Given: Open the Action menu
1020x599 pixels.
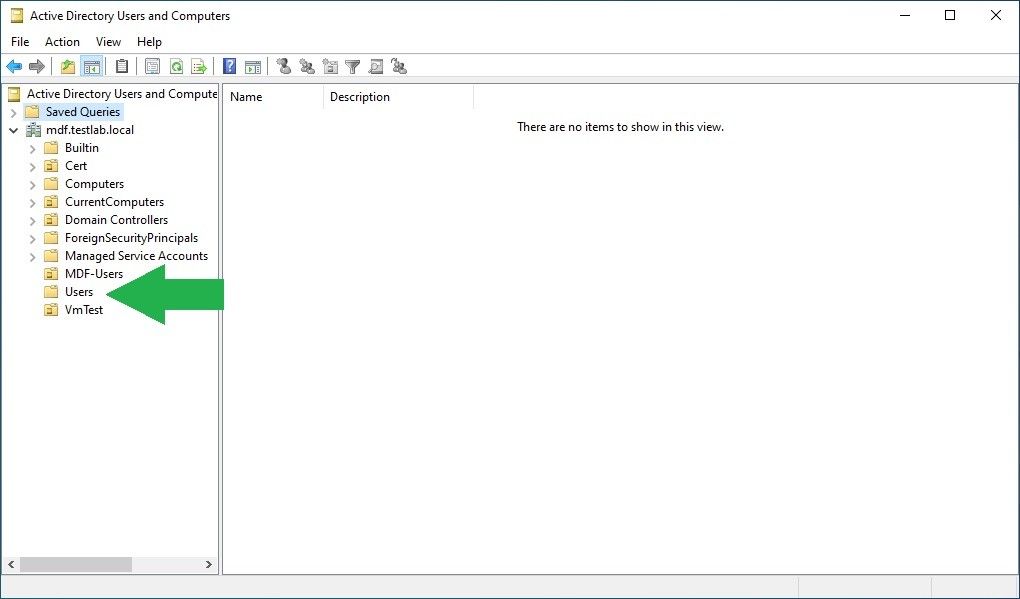Looking at the screenshot, I should click(x=62, y=42).
